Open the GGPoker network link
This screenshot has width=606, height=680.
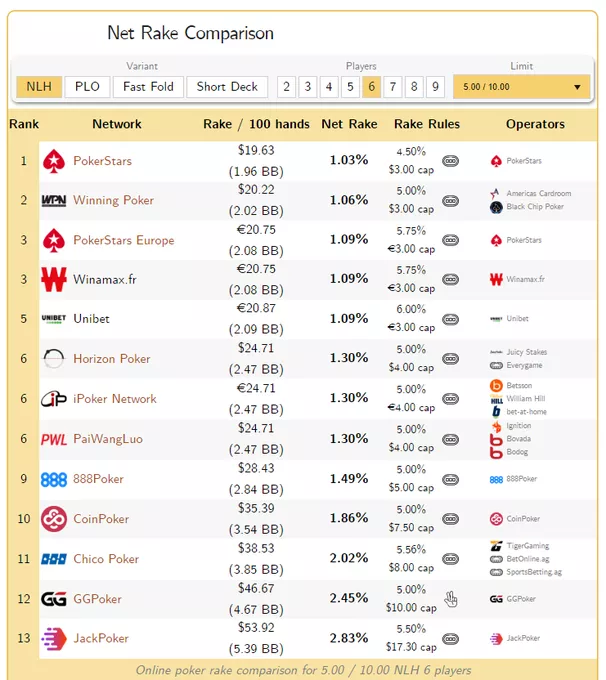[97, 599]
